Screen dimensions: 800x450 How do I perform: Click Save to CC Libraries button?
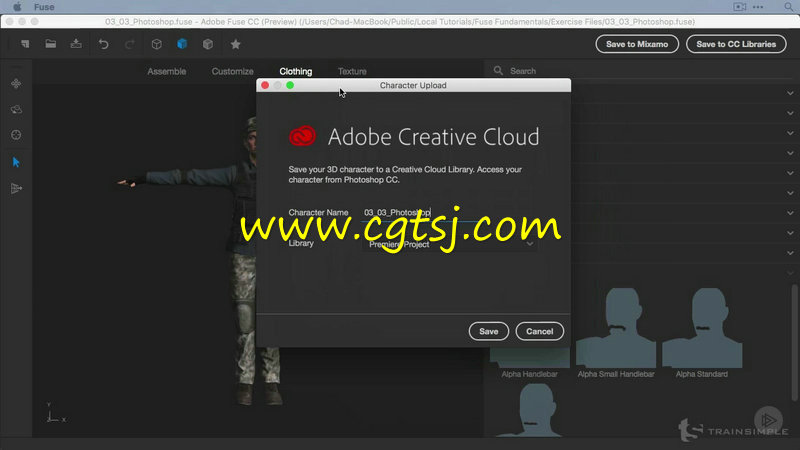tap(736, 44)
